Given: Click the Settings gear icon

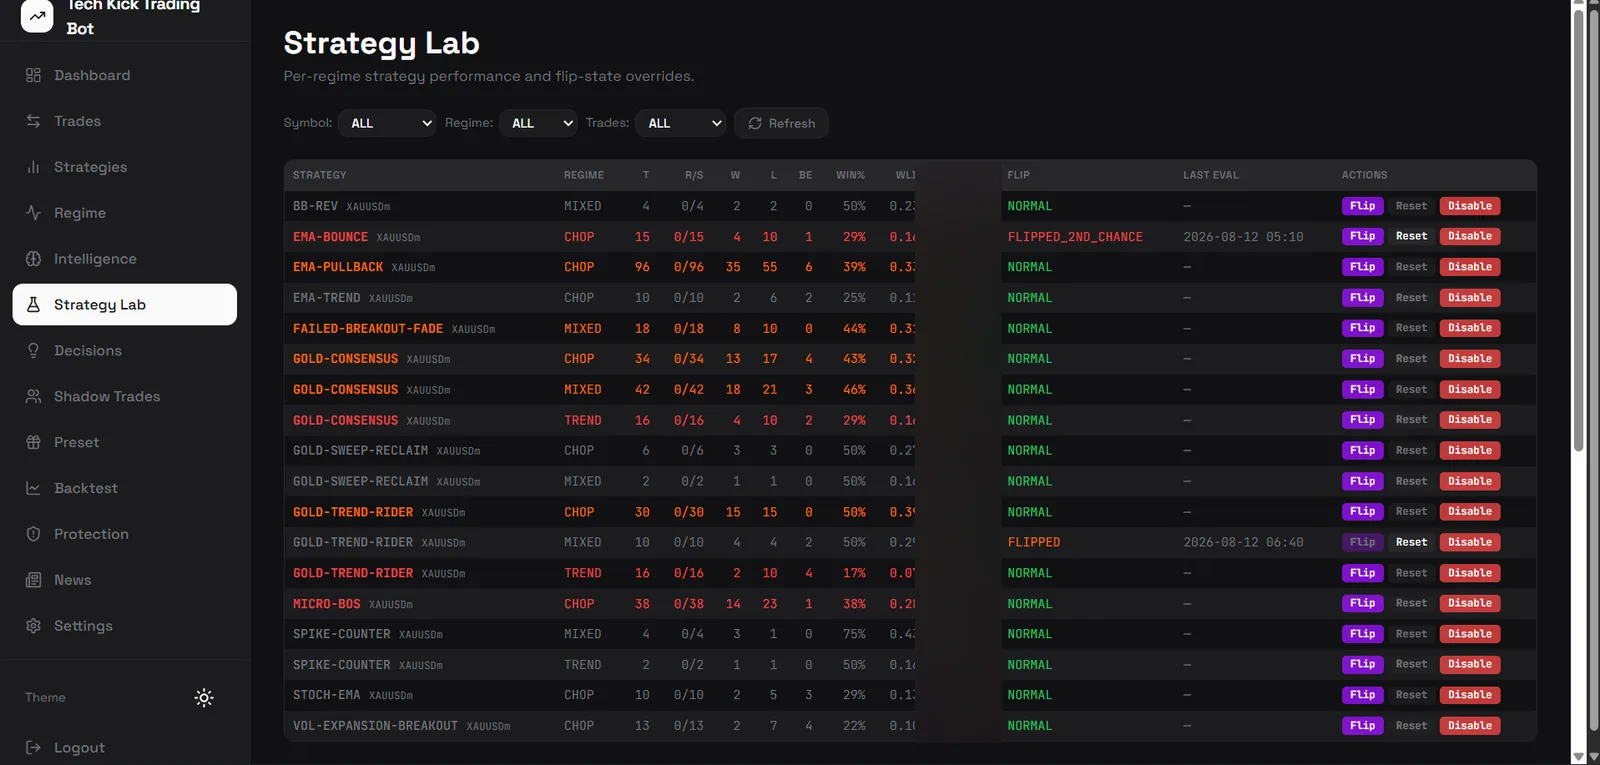Looking at the screenshot, I should click(33, 626).
